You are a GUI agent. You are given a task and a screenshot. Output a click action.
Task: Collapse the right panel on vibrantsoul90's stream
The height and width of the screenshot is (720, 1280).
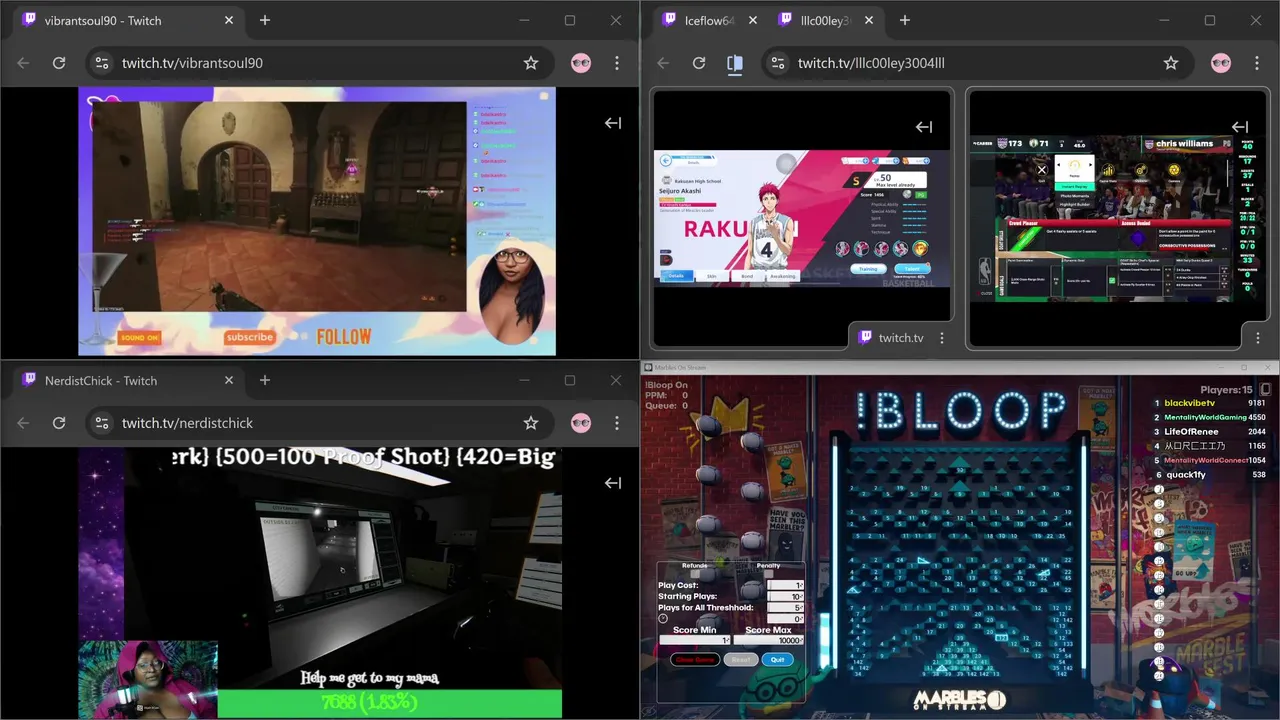(613, 123)
